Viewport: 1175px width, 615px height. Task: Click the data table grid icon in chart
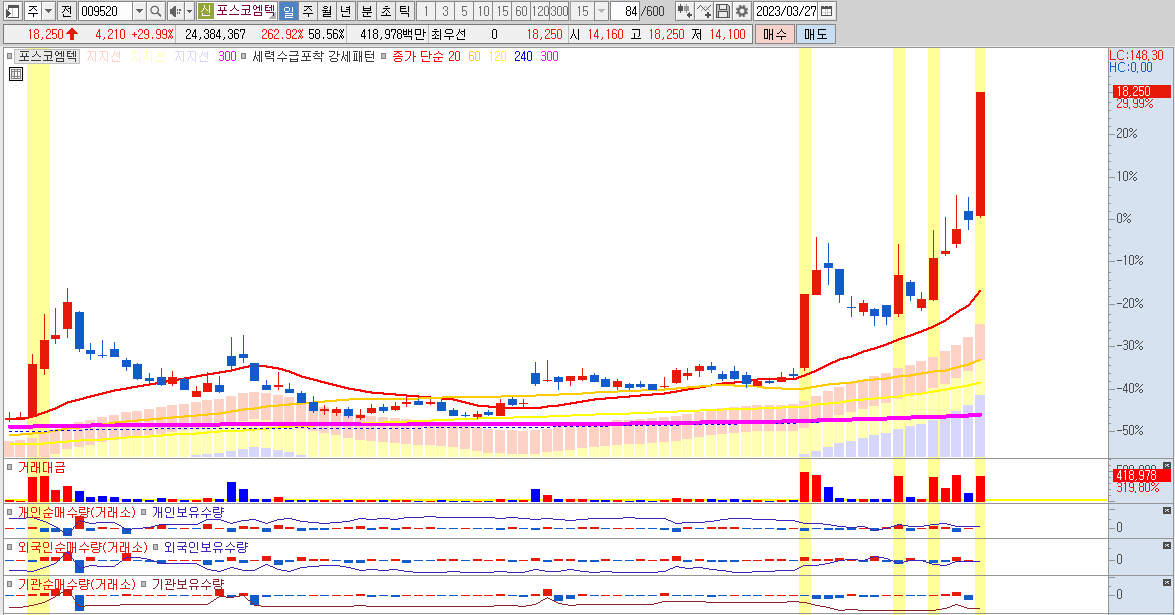point(16,73)
